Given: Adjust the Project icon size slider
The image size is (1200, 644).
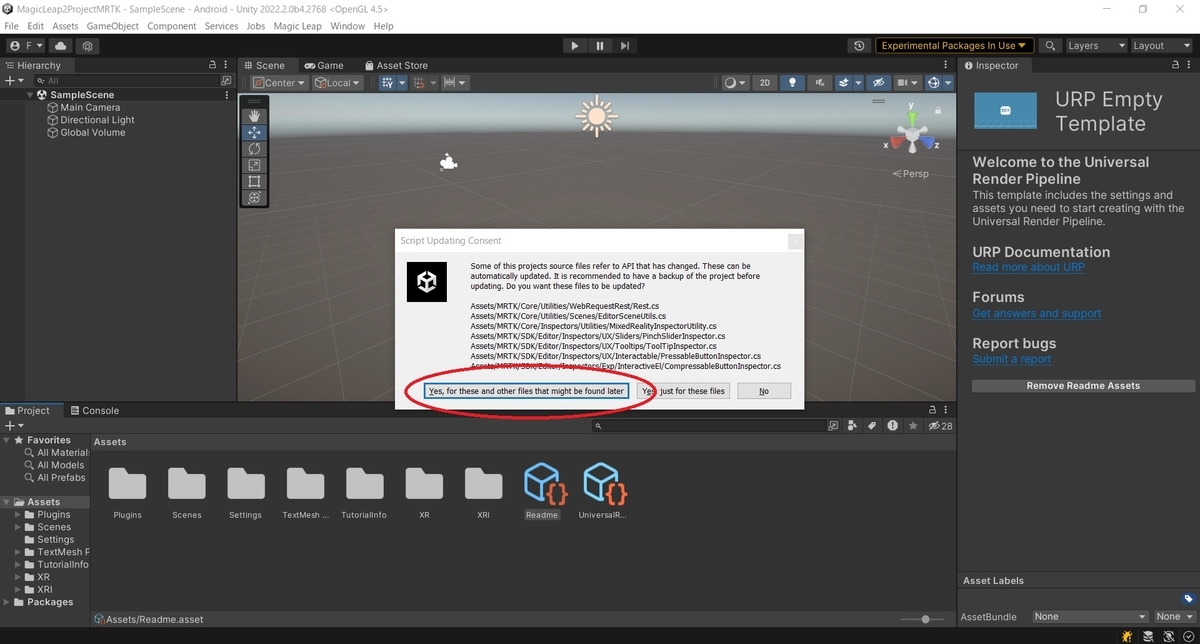Looking at the screenshot, I should (924, 619).
